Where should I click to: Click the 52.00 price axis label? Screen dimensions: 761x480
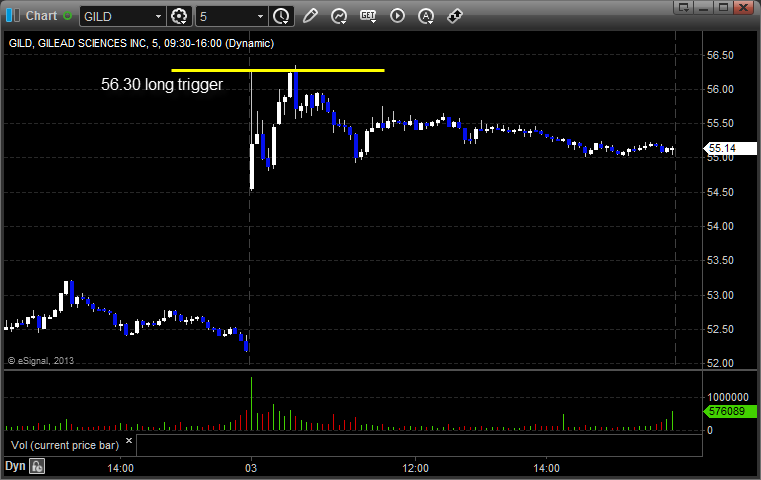click(x=720, y=364)
